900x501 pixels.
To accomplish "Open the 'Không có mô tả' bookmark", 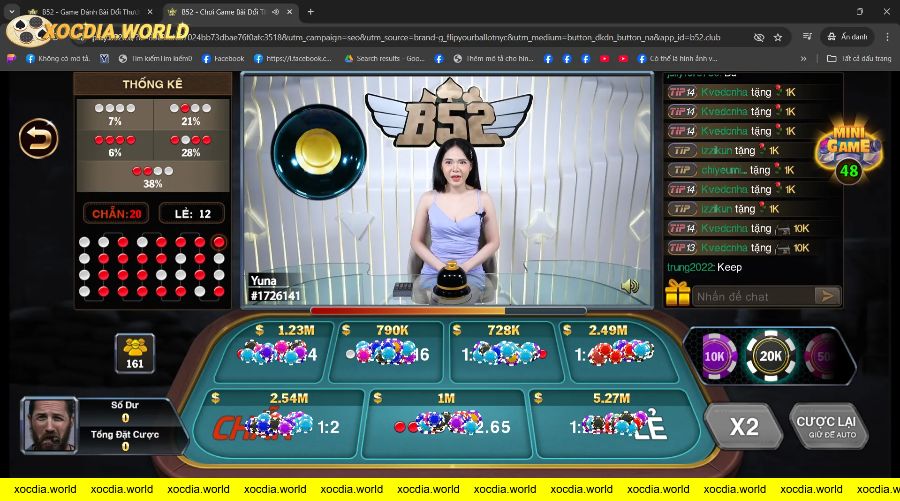I will point(58,59).
